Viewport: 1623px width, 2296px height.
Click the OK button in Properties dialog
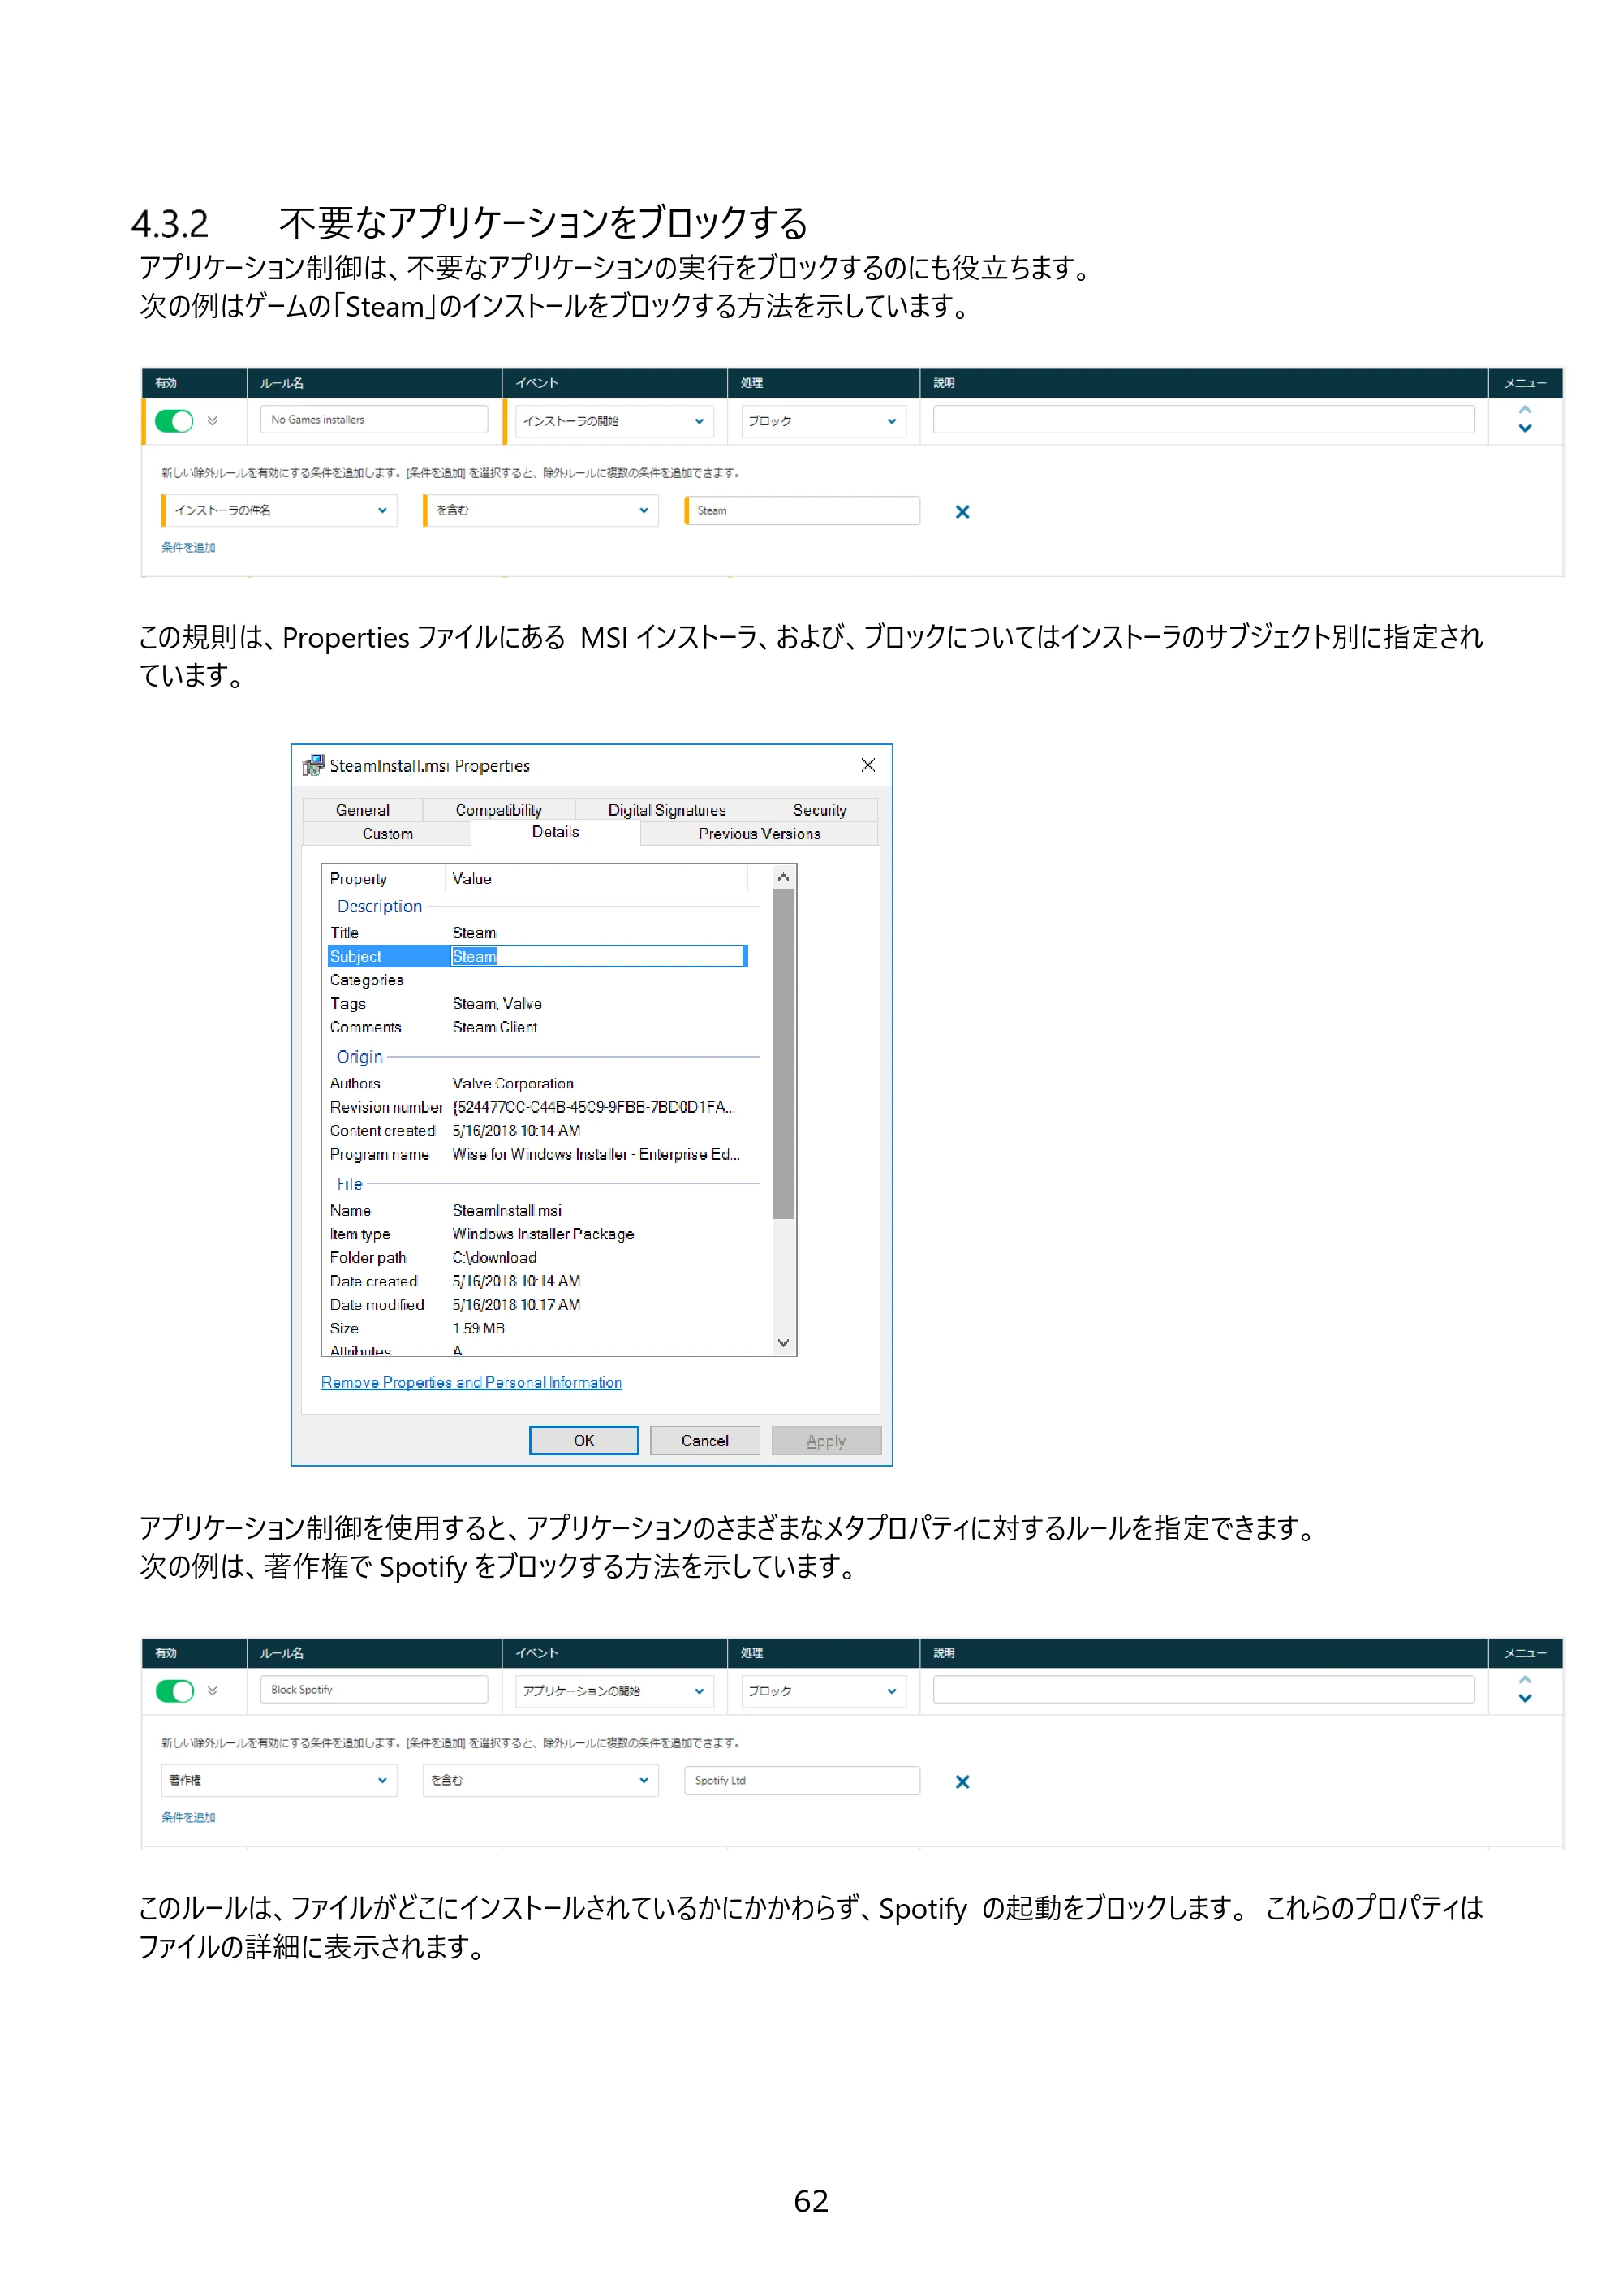click(x=583, y=1441)
